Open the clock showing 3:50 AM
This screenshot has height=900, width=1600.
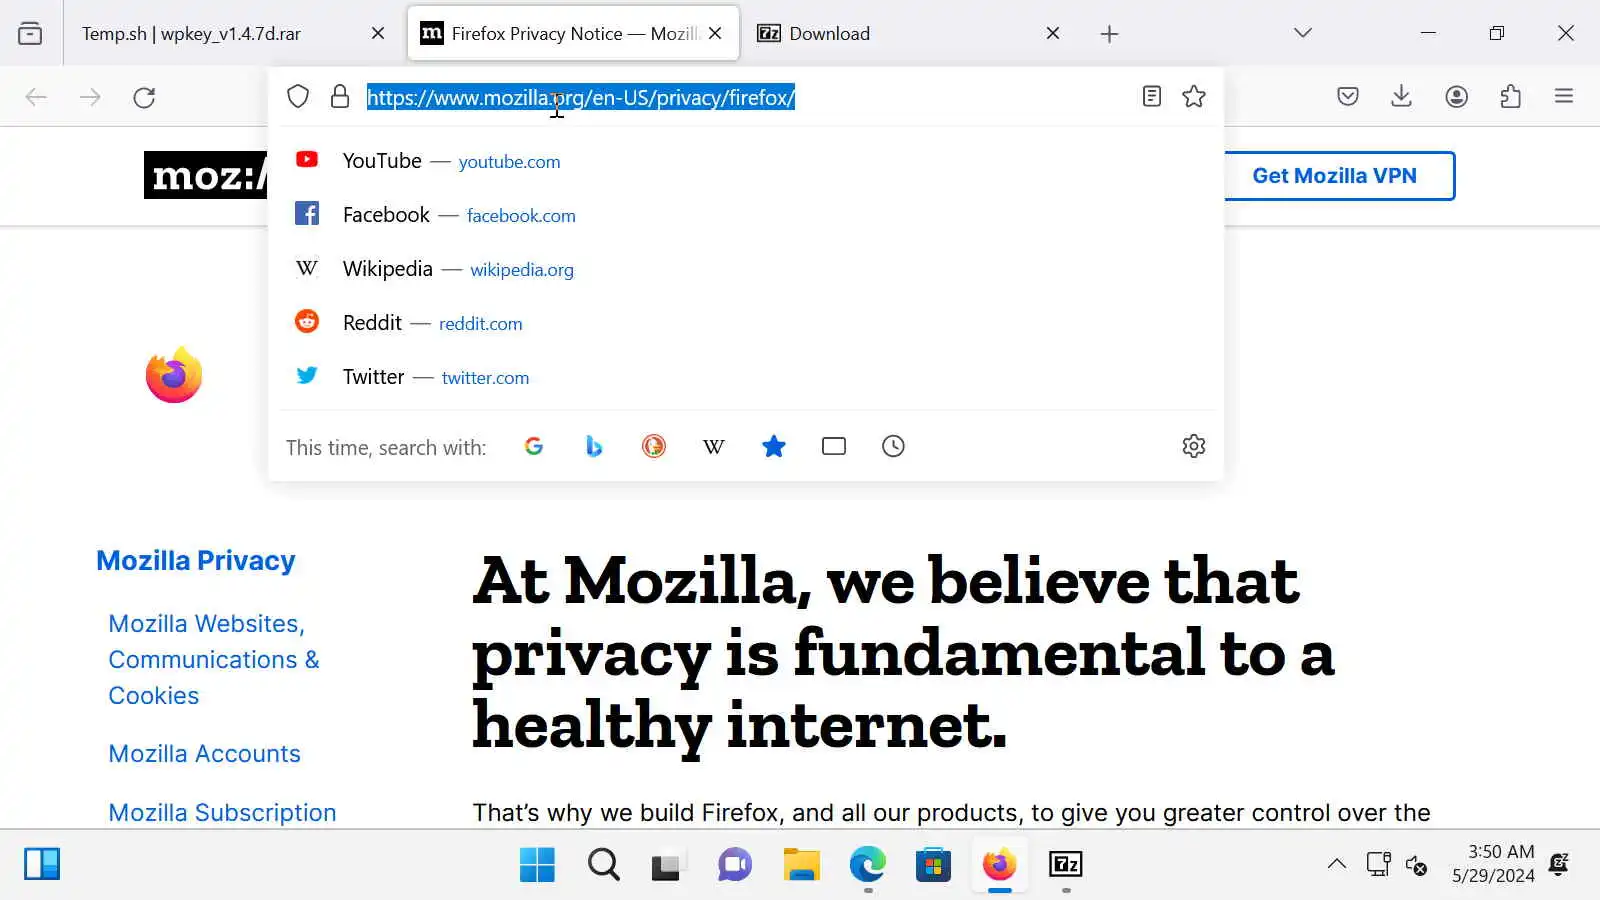1493,863
